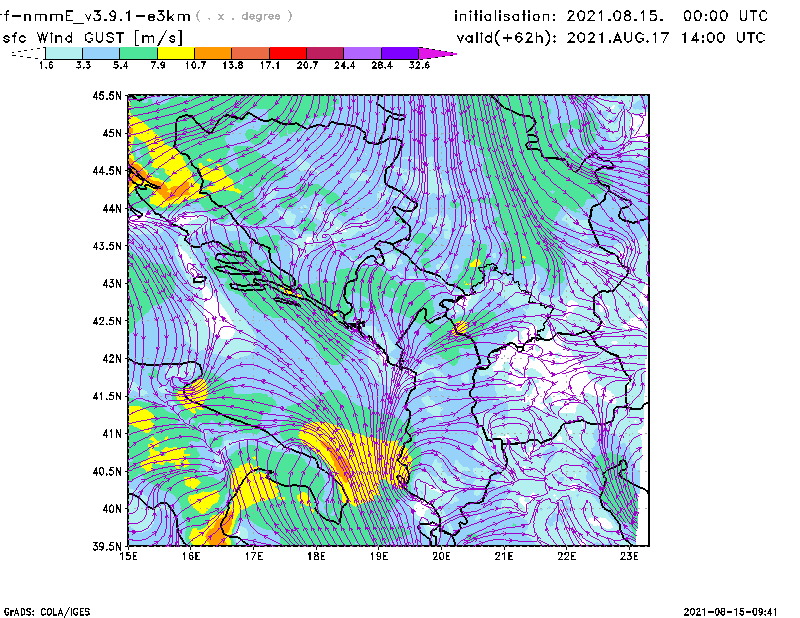Click the 41N latitude label
The height and width of the screenshot is (618, 800).
click(x=112, y=434)
